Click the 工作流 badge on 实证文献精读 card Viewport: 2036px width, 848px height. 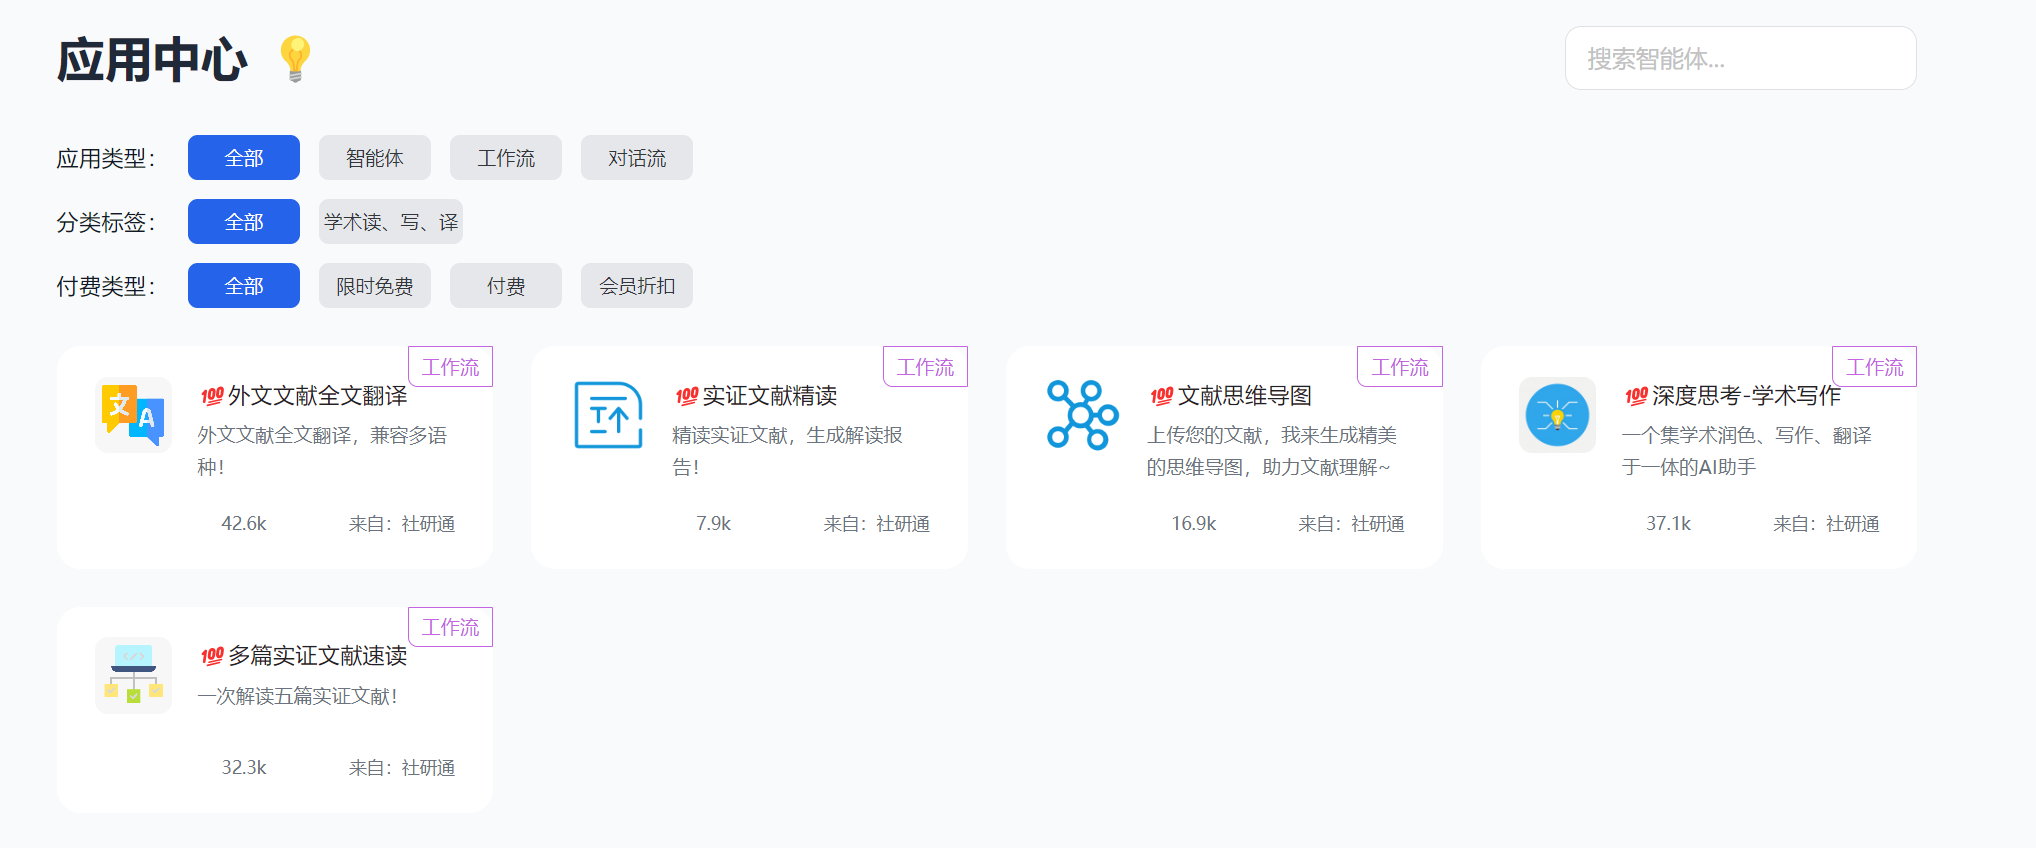(926, 367)
